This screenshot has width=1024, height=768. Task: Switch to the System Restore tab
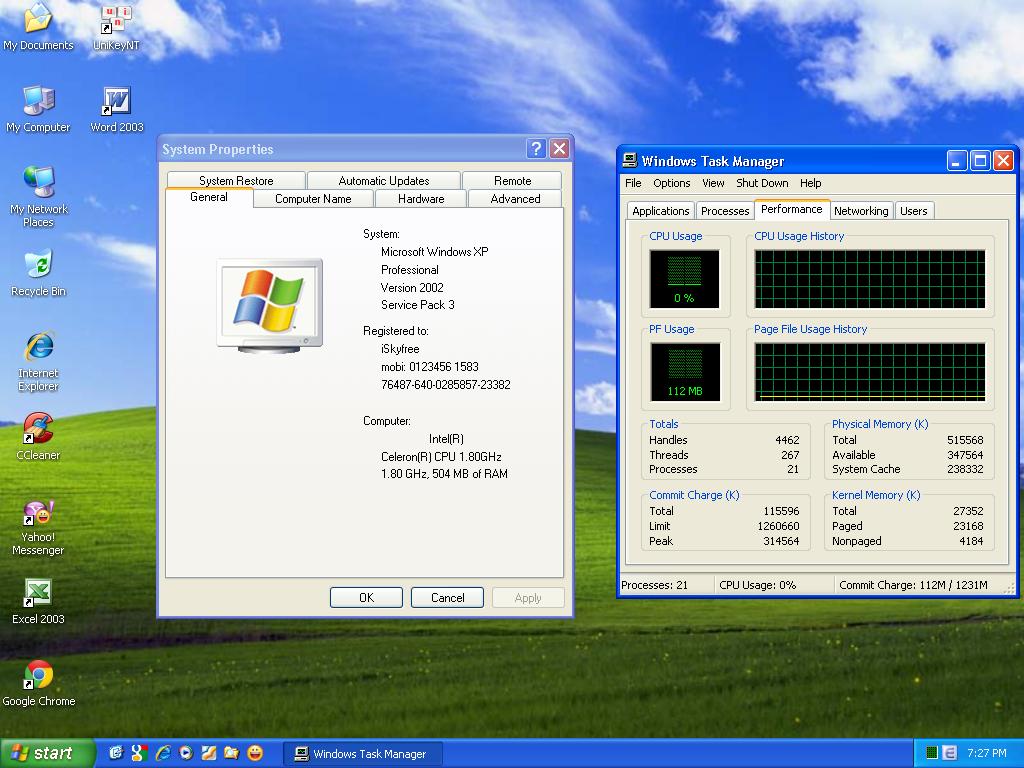(x=236, y=180)
